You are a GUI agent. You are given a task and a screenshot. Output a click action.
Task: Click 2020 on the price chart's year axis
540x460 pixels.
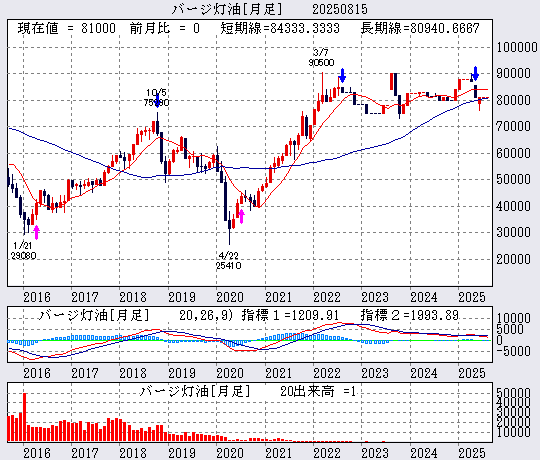coord(230,297)
